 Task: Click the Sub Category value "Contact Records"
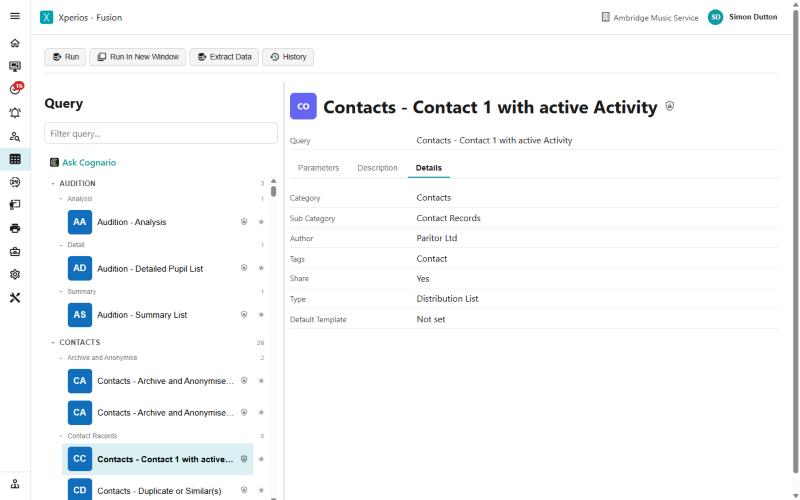click(448, 218)
